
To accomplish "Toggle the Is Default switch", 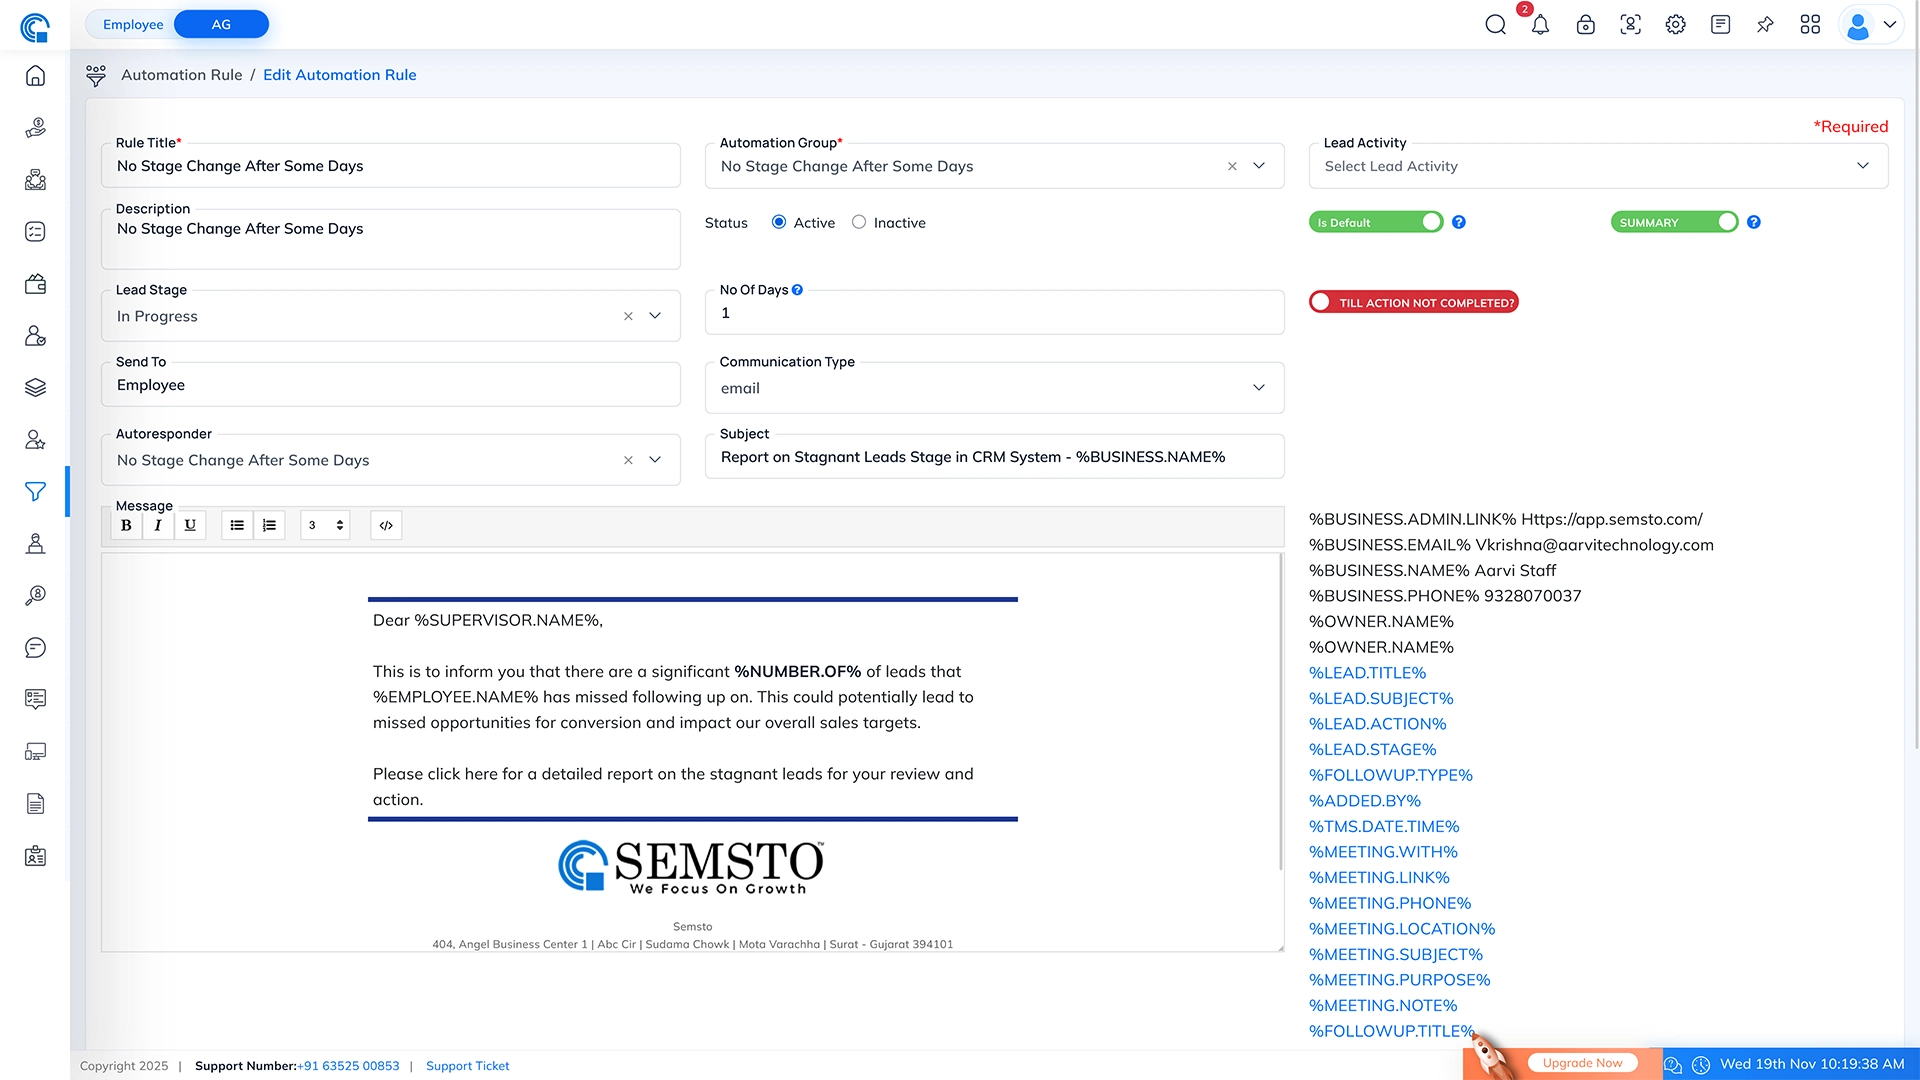I will click(x=1375, y=222).
